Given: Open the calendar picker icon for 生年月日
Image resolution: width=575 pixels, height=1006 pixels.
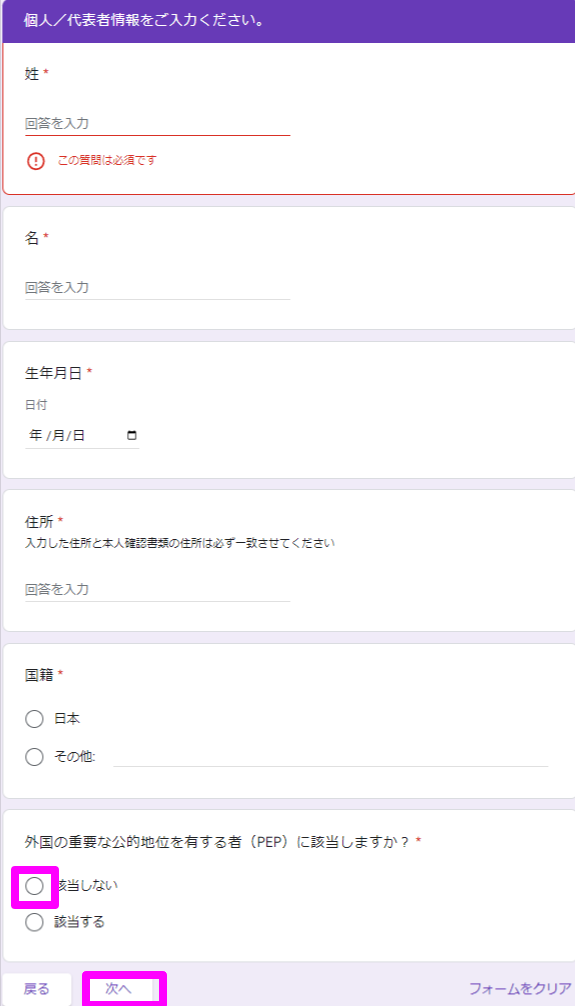Looking at the screenshot, I should (132, 435).
